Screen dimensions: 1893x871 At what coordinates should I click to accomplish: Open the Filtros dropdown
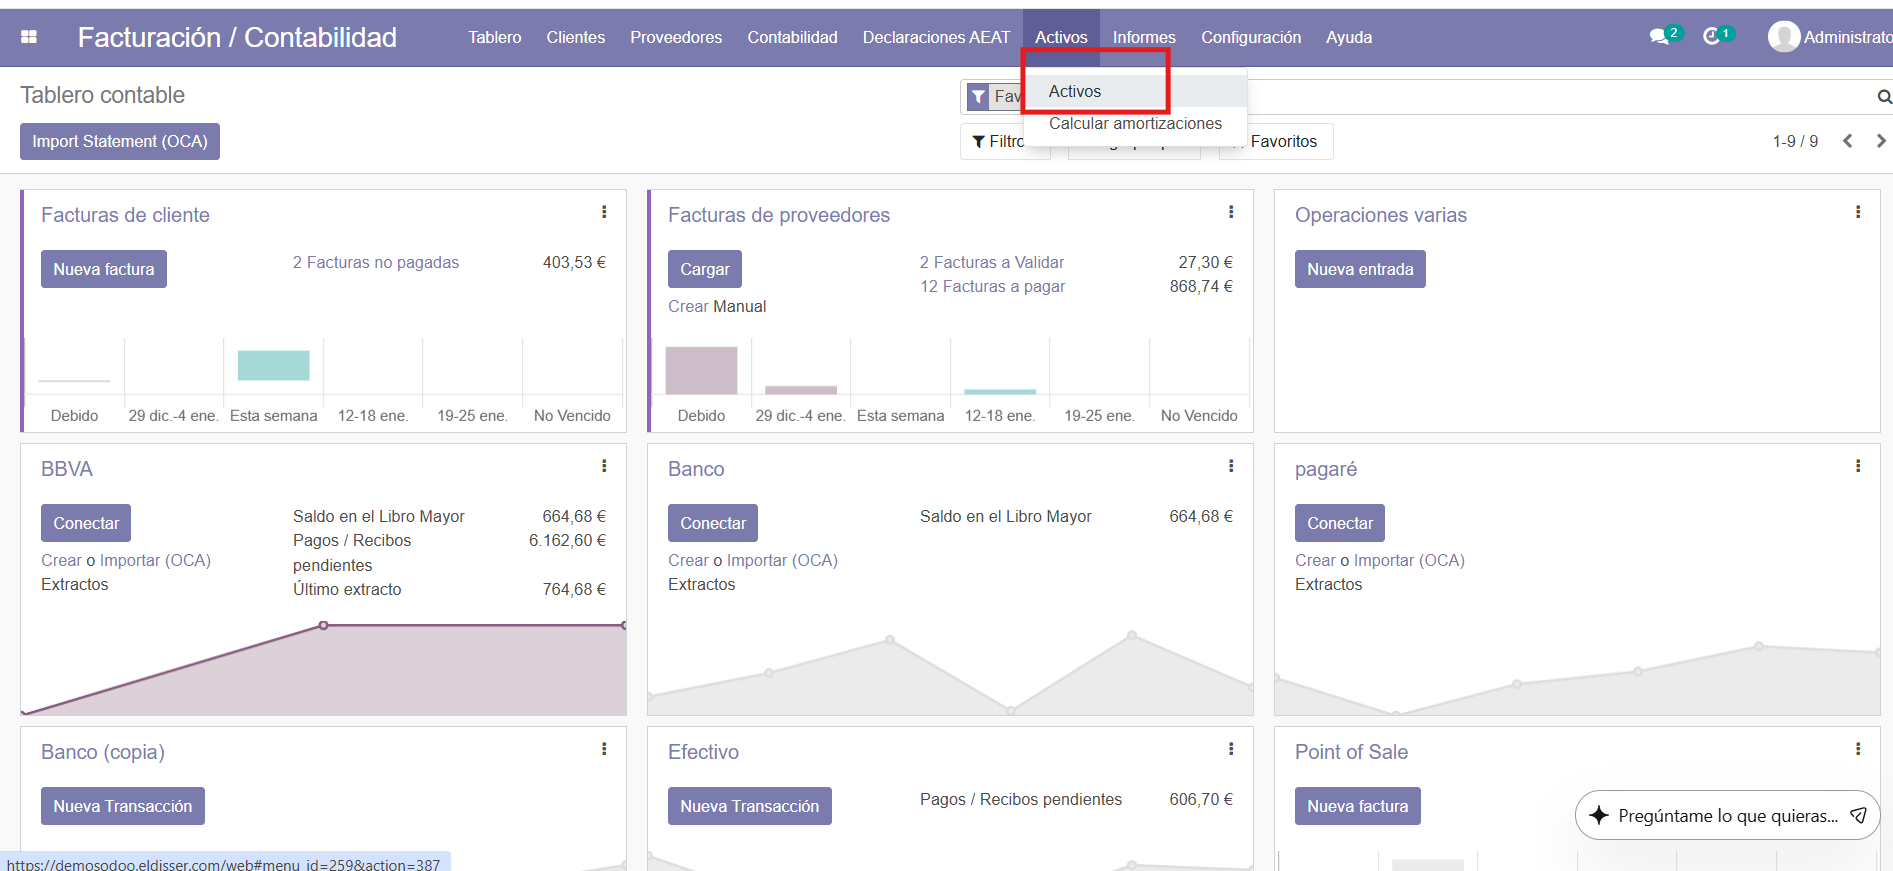click(x=998, y=142)
